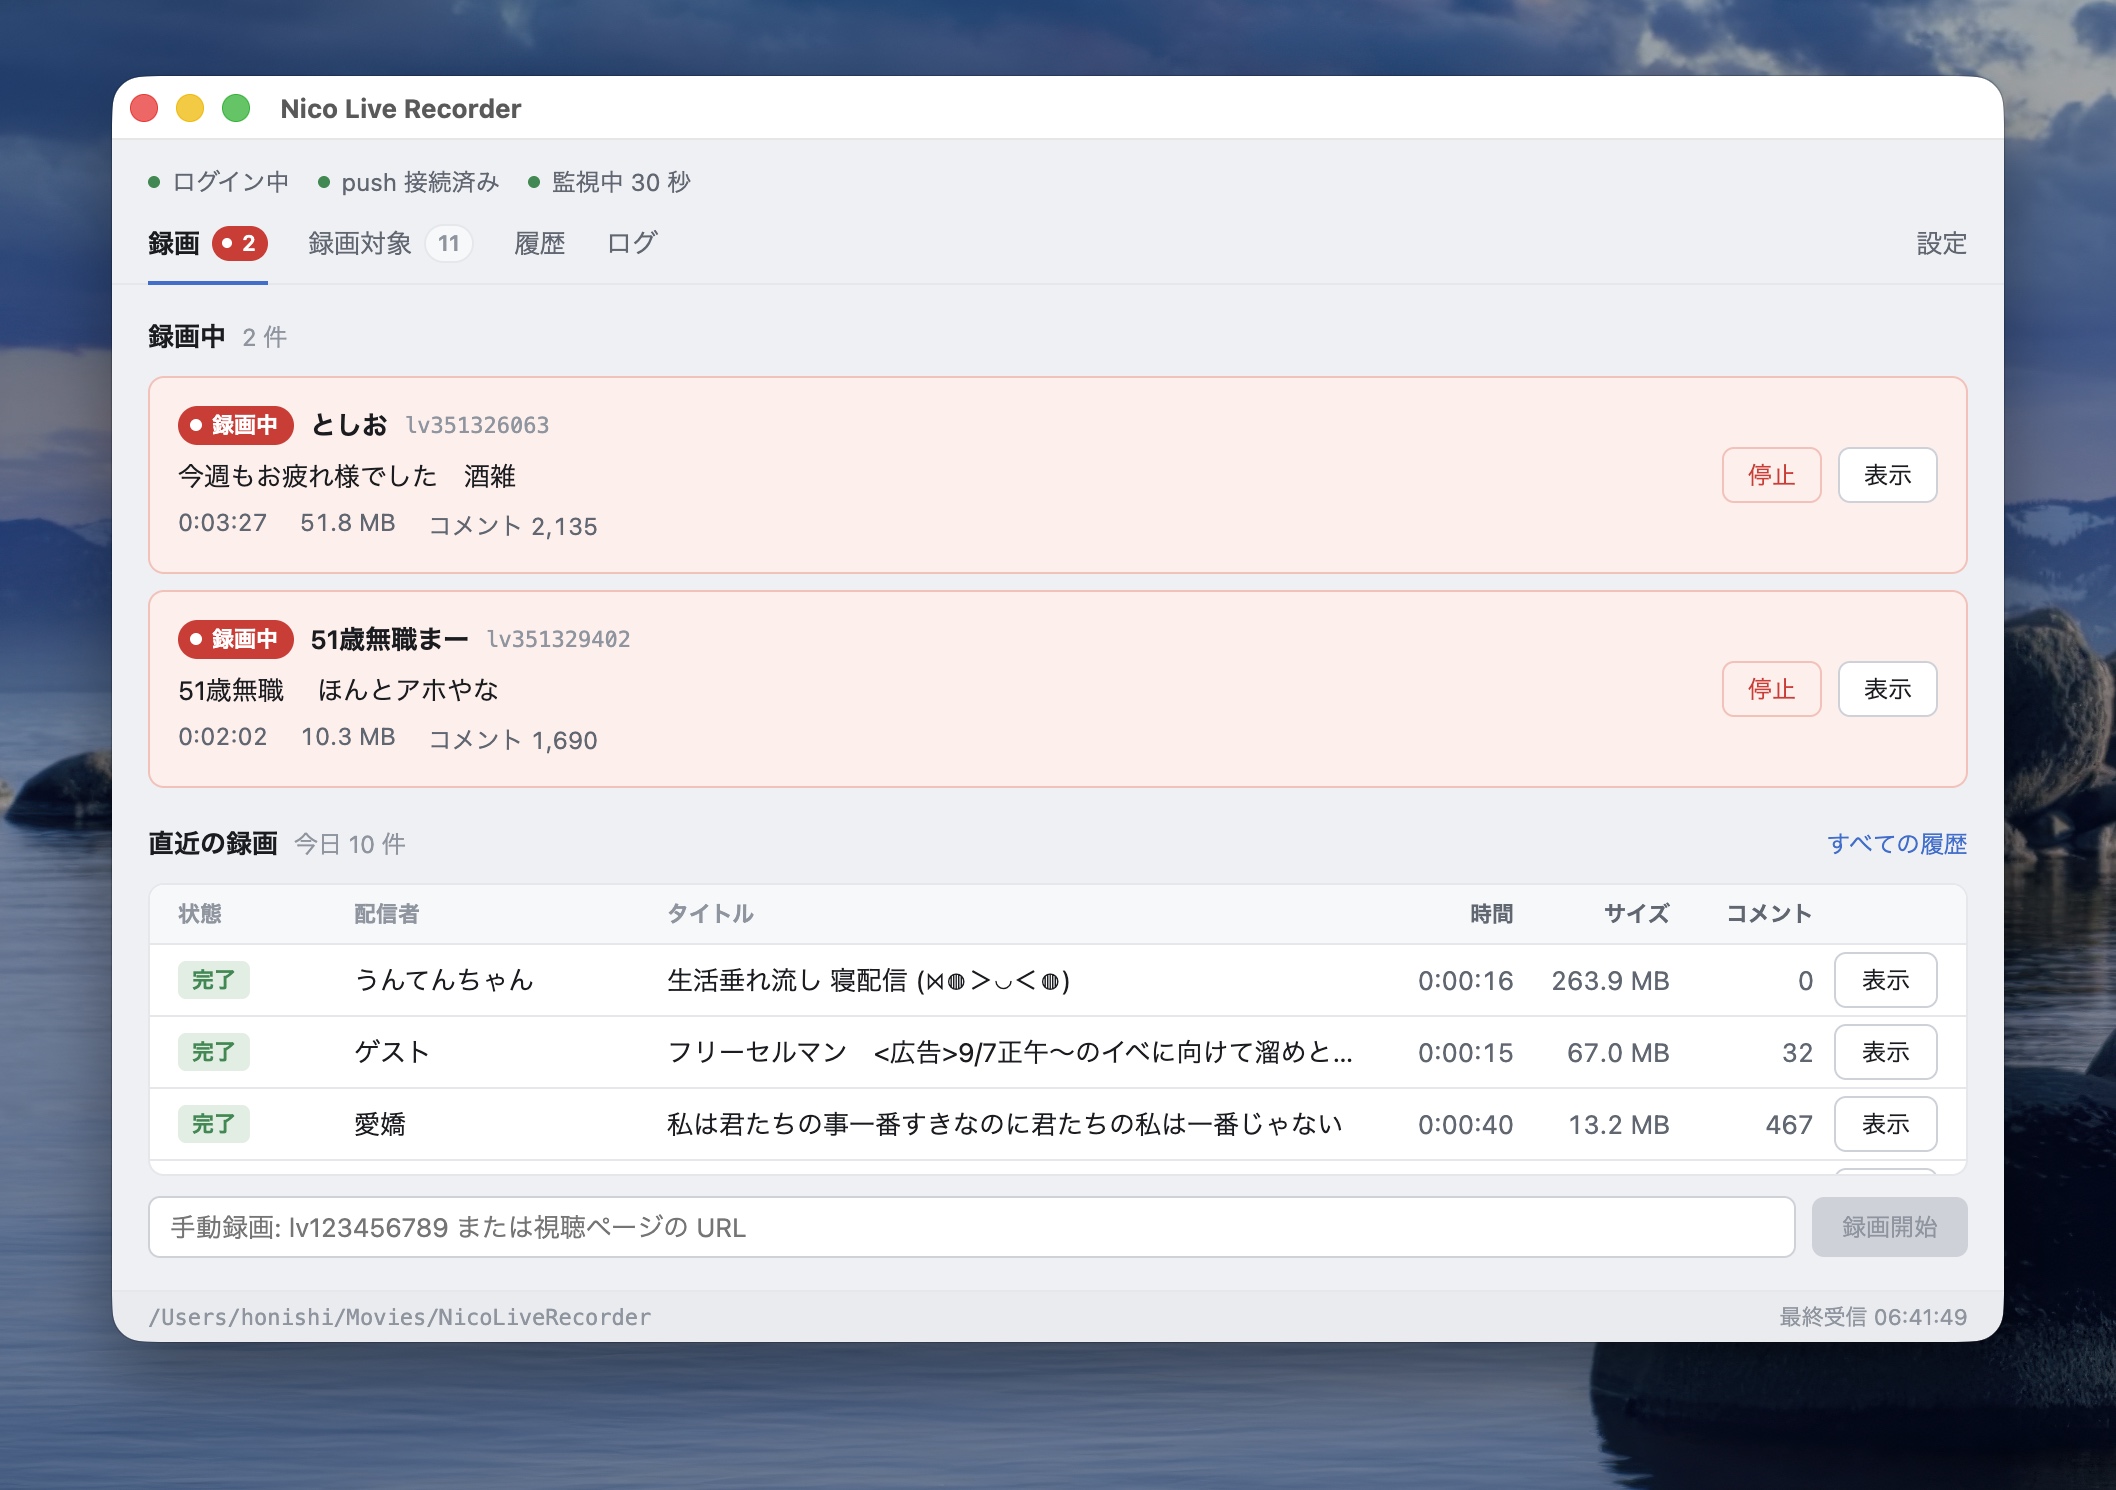Click the 録画開始 button
Viewport: 2116px width, 1490px height.
(x=1889, y=1227)
